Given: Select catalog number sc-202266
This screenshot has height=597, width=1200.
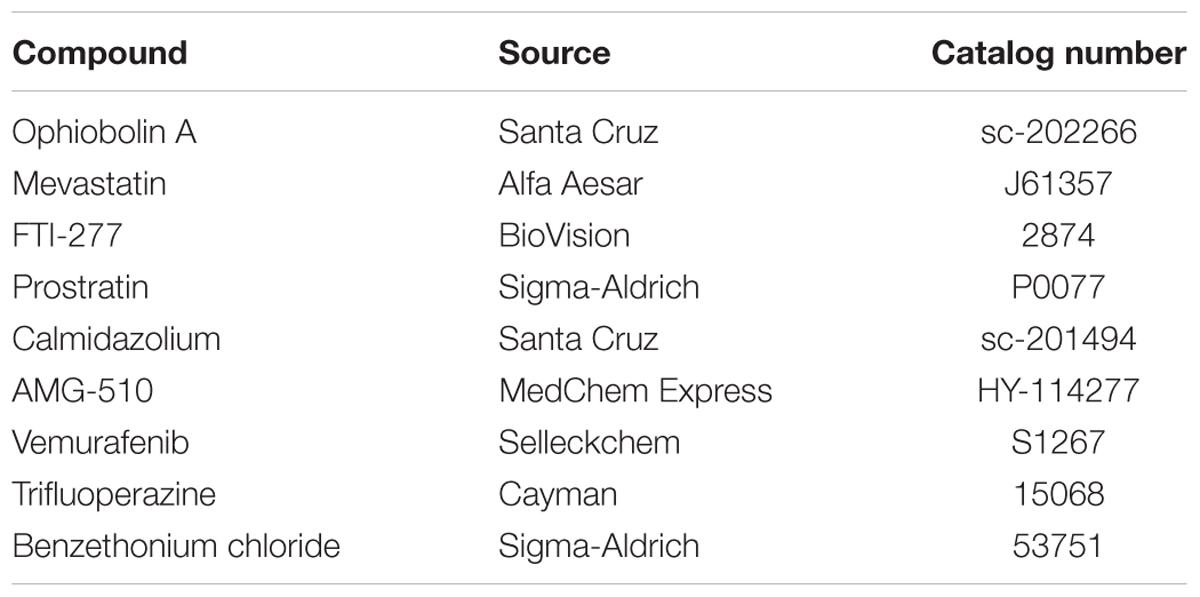Looking at the screenshot, I should click(x=1058, y=132).
